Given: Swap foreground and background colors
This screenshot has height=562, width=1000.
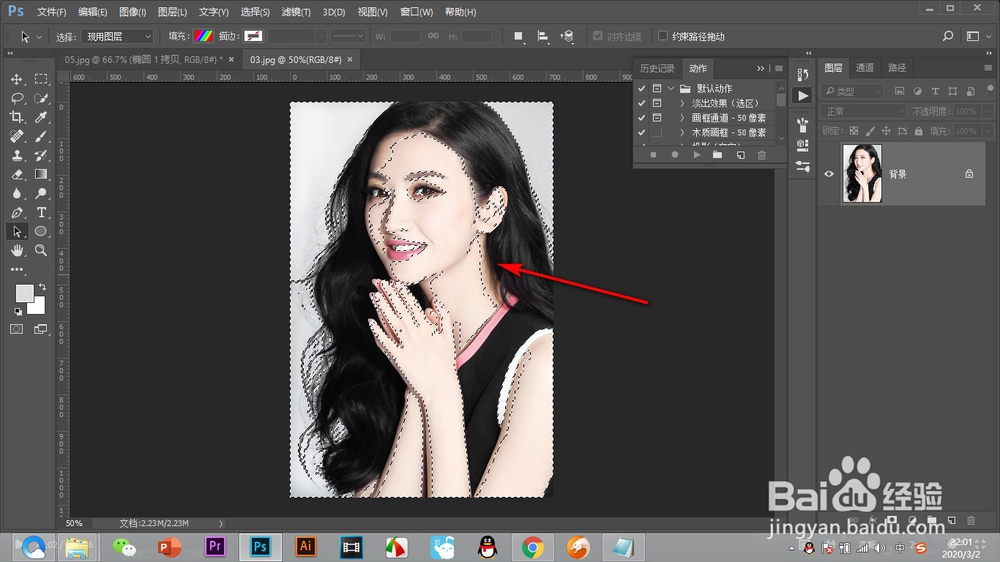Looking at the screenshot, I should 42,287.
